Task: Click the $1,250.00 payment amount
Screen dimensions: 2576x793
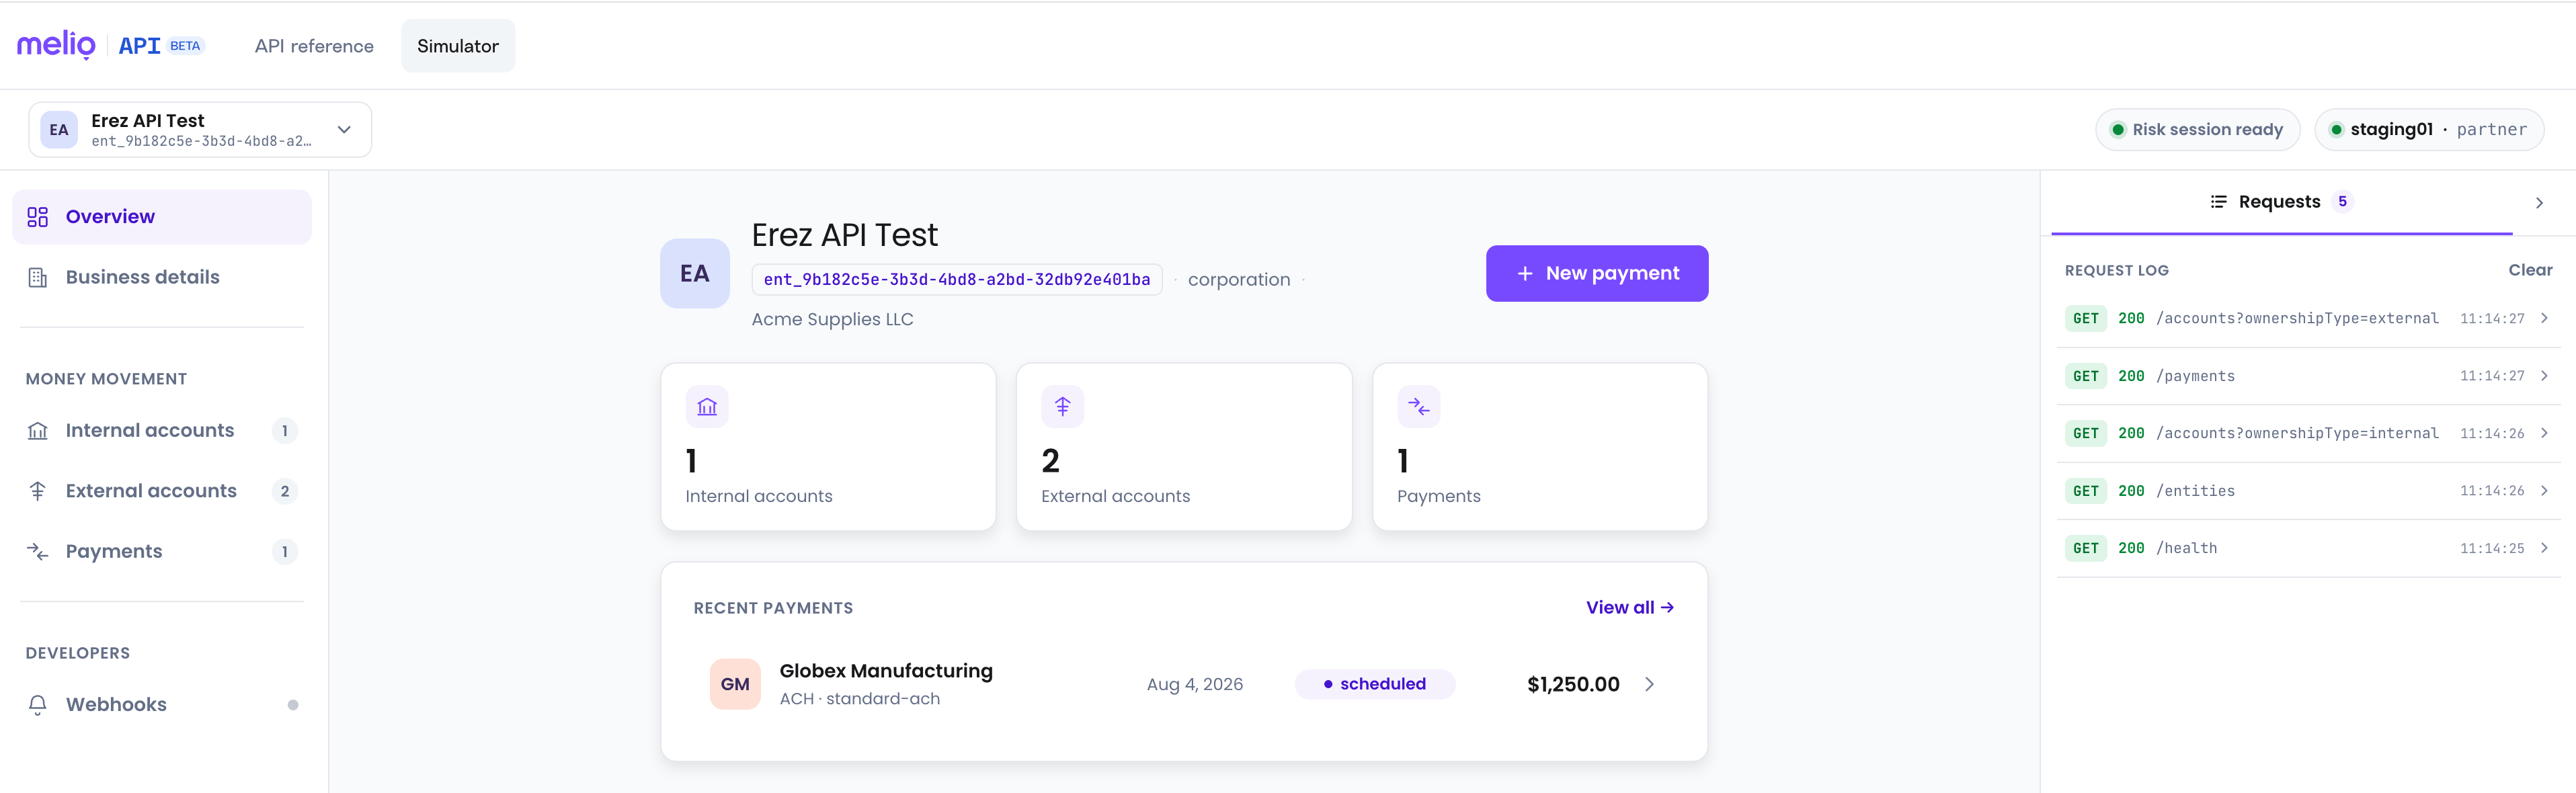Action: (1573, 684)
